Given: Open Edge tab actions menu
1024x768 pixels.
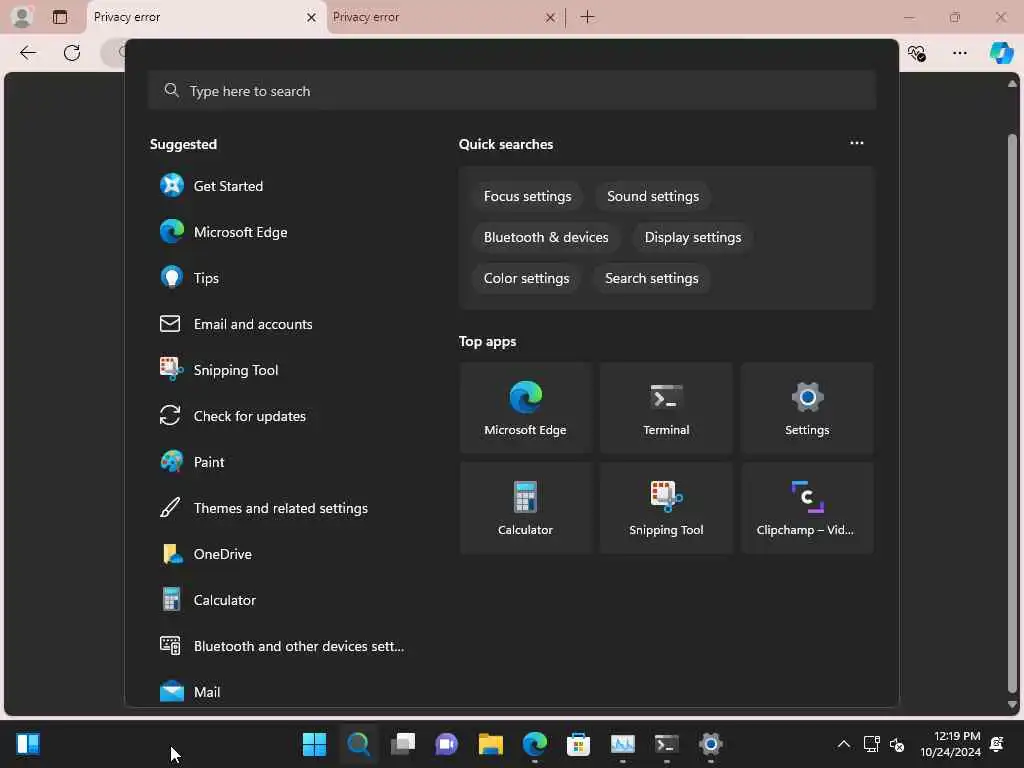Looking at the screenshot, I should point(60,17).
